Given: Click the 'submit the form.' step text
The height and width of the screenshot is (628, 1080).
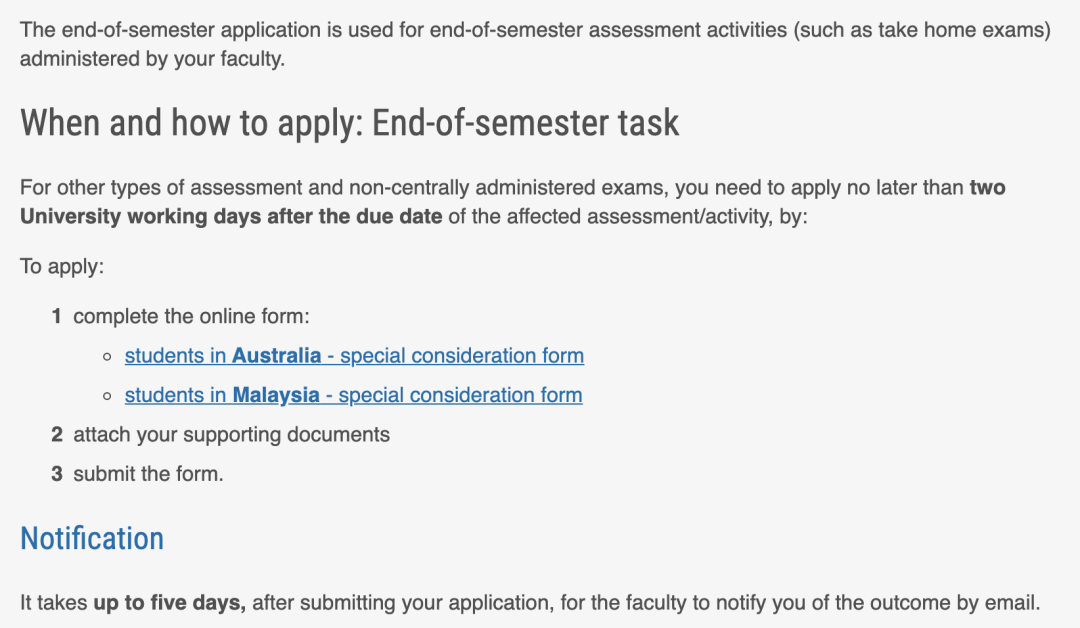Looking at the screenshot, I should coord(148,474).
